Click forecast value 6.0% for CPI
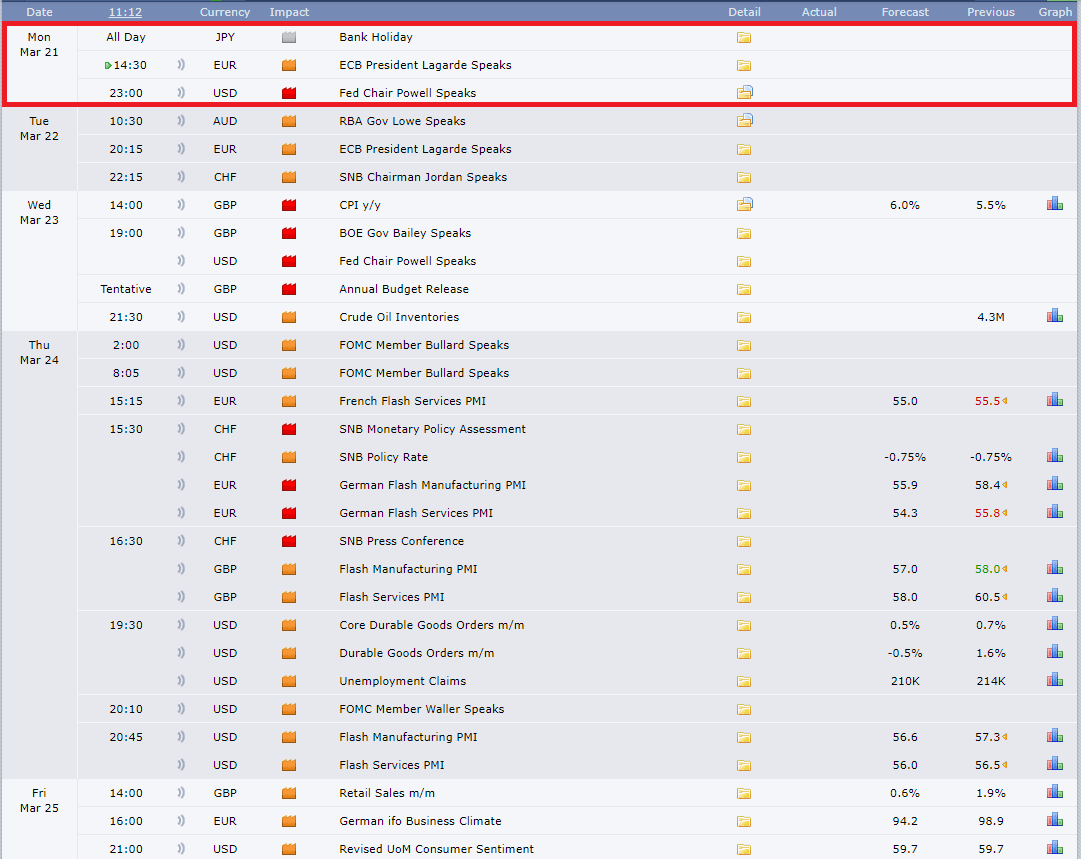Screen dimensions: 1081x859 click(905, 205)
